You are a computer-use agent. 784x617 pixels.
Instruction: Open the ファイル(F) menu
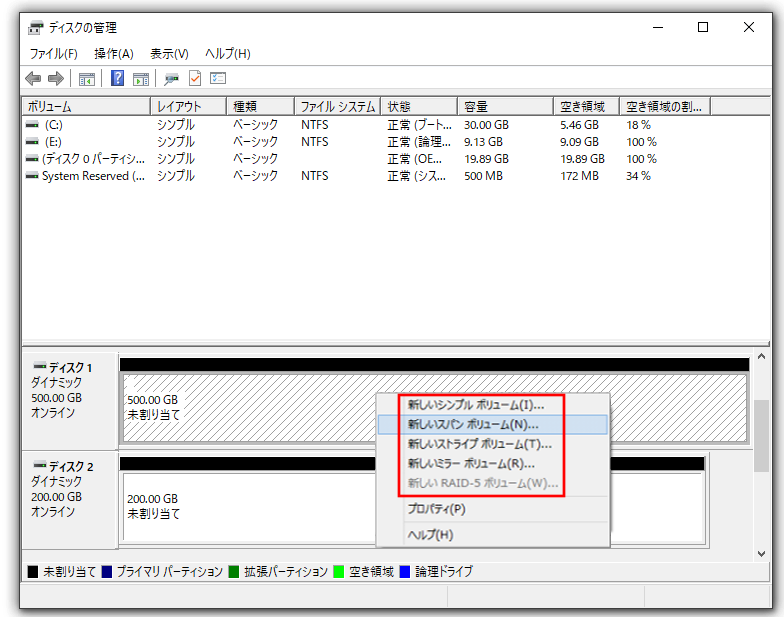point(53,53)
